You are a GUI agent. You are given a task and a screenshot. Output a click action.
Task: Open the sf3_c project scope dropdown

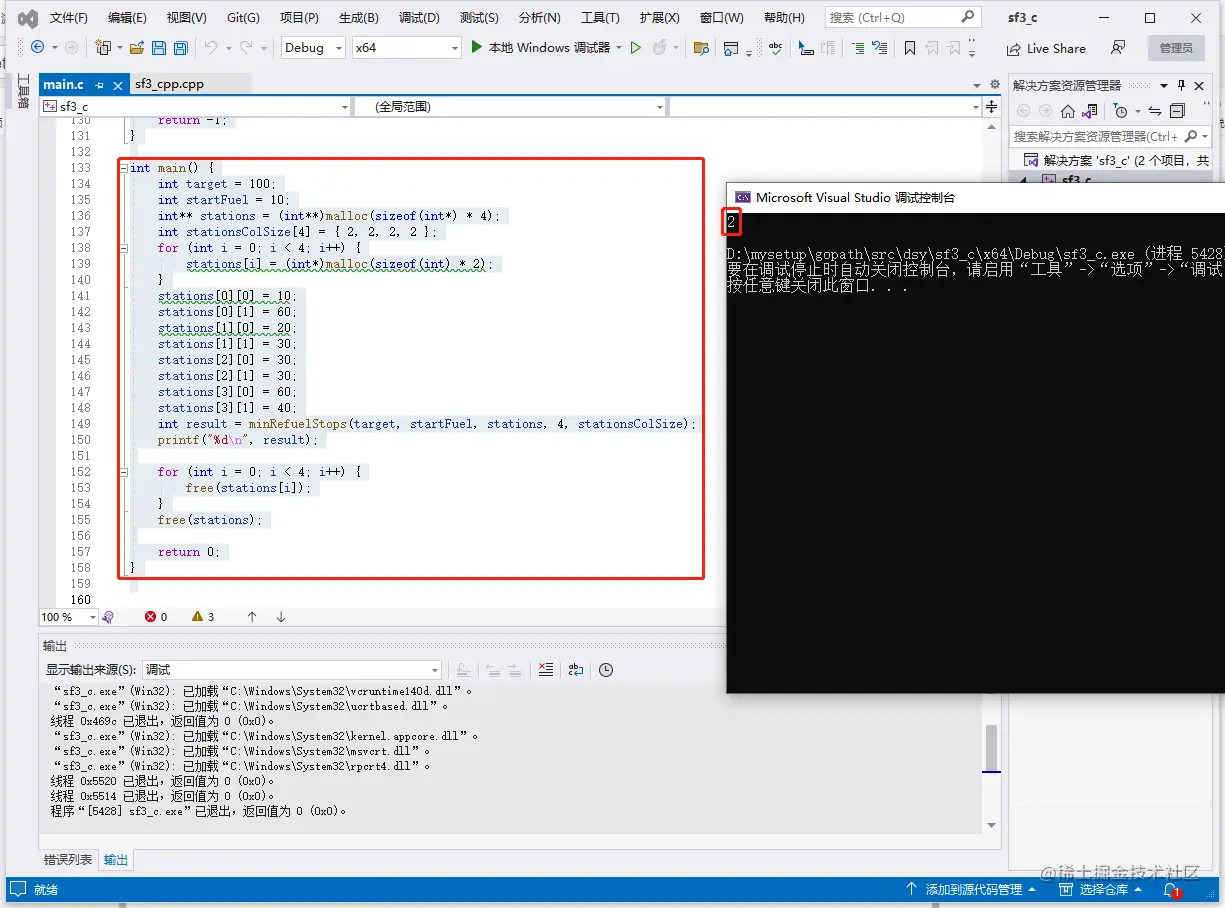pyautogui.click(x=195, y=106)
